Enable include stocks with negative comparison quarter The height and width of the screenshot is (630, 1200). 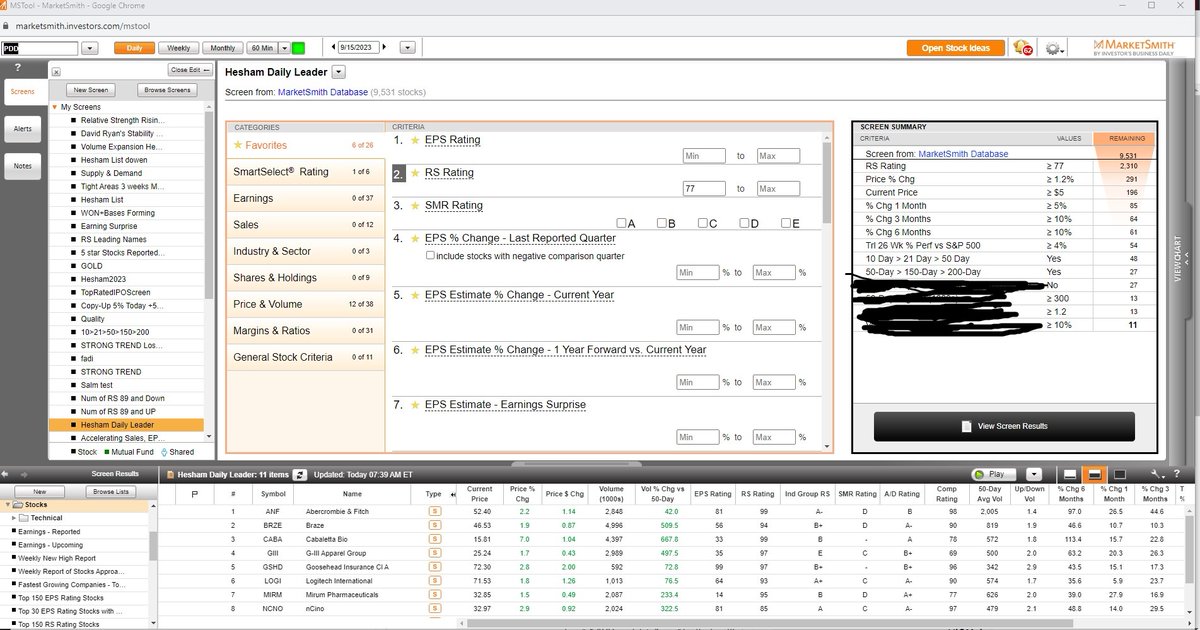coord(430,256)
